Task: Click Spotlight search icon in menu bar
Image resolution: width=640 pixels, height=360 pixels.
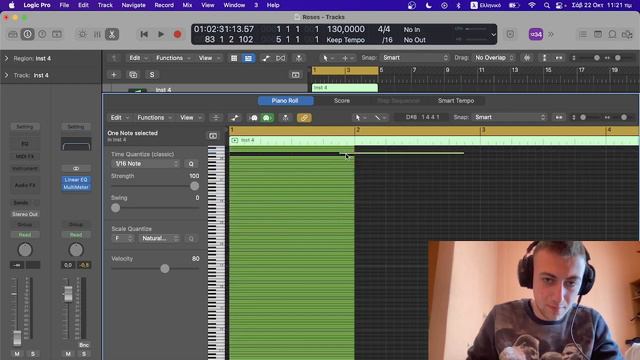Action: (547, 5)
